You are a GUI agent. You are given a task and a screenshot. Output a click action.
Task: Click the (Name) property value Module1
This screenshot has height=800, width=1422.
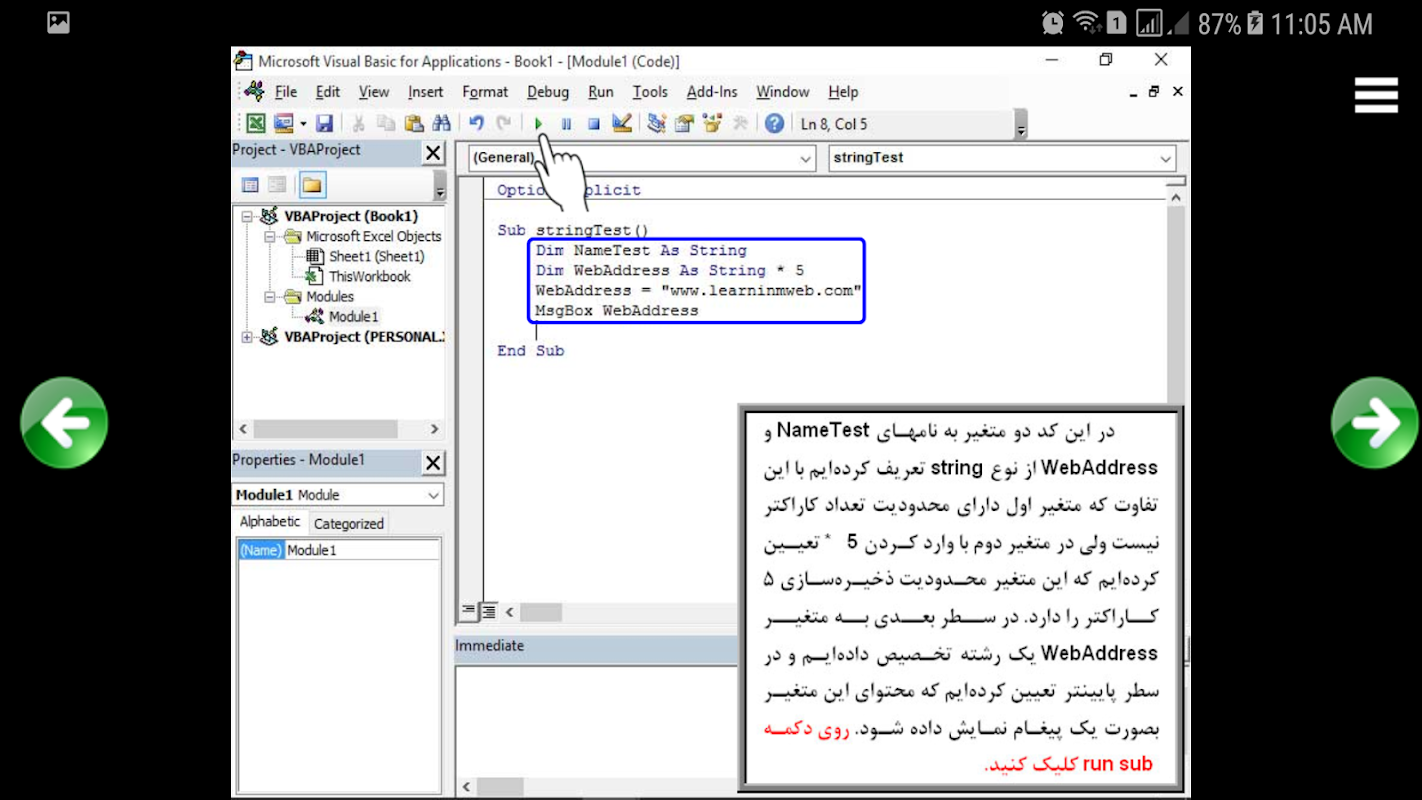(x=362, y=550)
